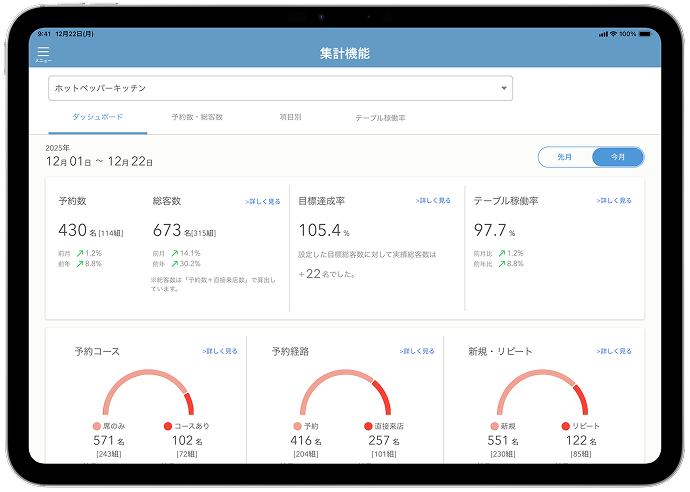Open the 項目別 tab
This screenshot has width=690, height=492.
point(290,117)
